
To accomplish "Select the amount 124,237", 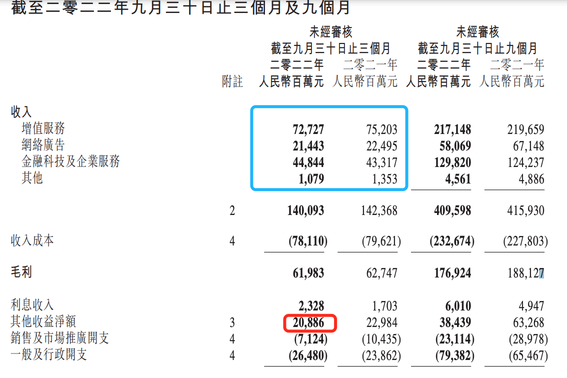I will click(526, 163).
